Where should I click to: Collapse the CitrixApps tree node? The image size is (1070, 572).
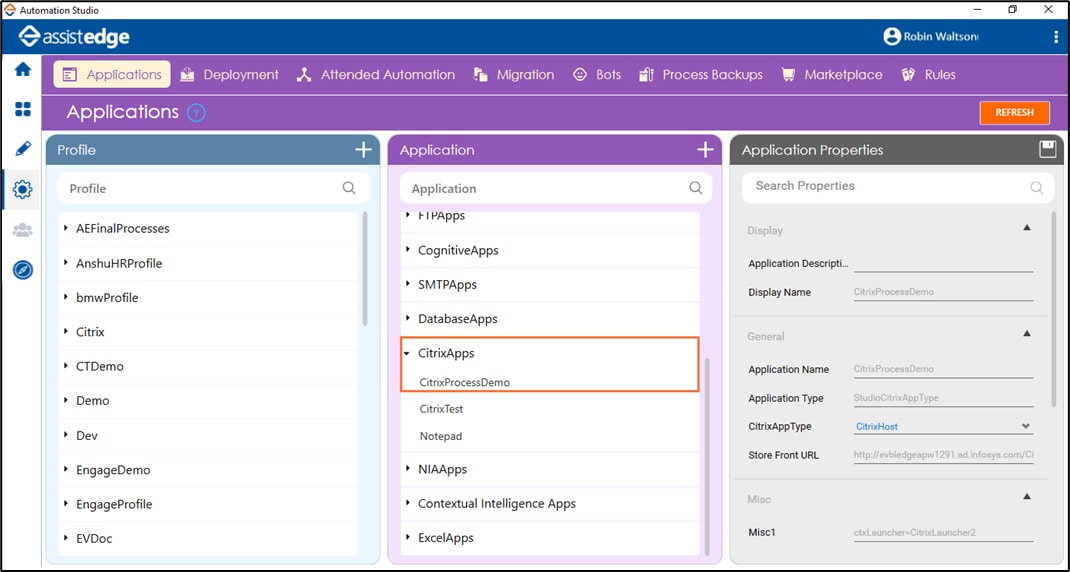(x=407, y=353)
